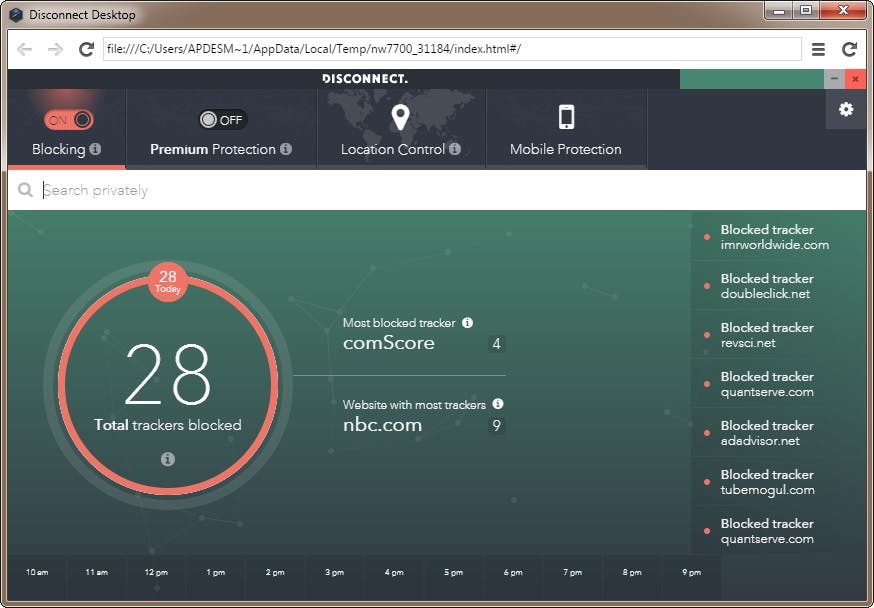Viewport: 874px width, 608px height.
Task: Click info icon beside Most blocked tracker
Action: (467, 323)
